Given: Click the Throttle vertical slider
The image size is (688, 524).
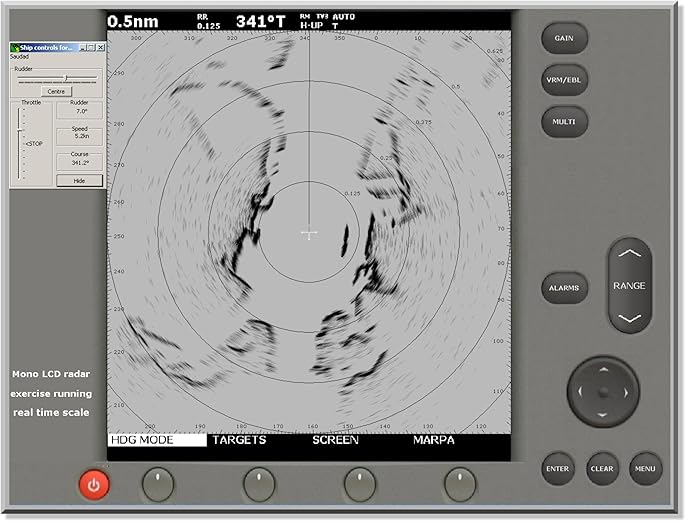Looking at the screenshot, I should tap(20, 143).
